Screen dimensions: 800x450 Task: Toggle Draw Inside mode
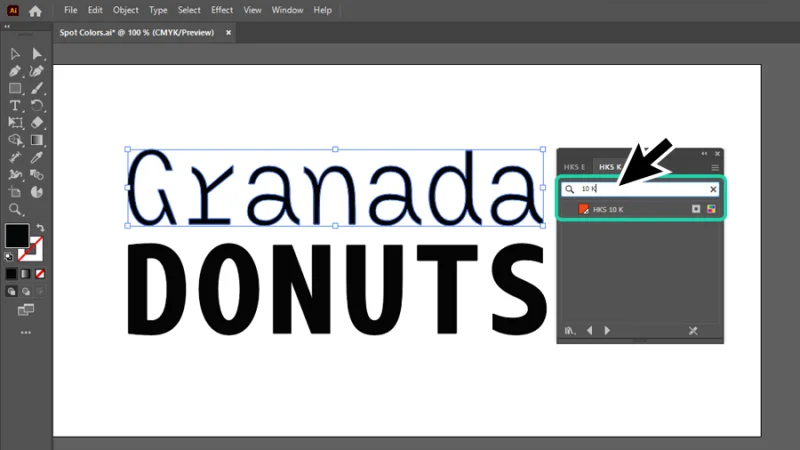[40, 291]
